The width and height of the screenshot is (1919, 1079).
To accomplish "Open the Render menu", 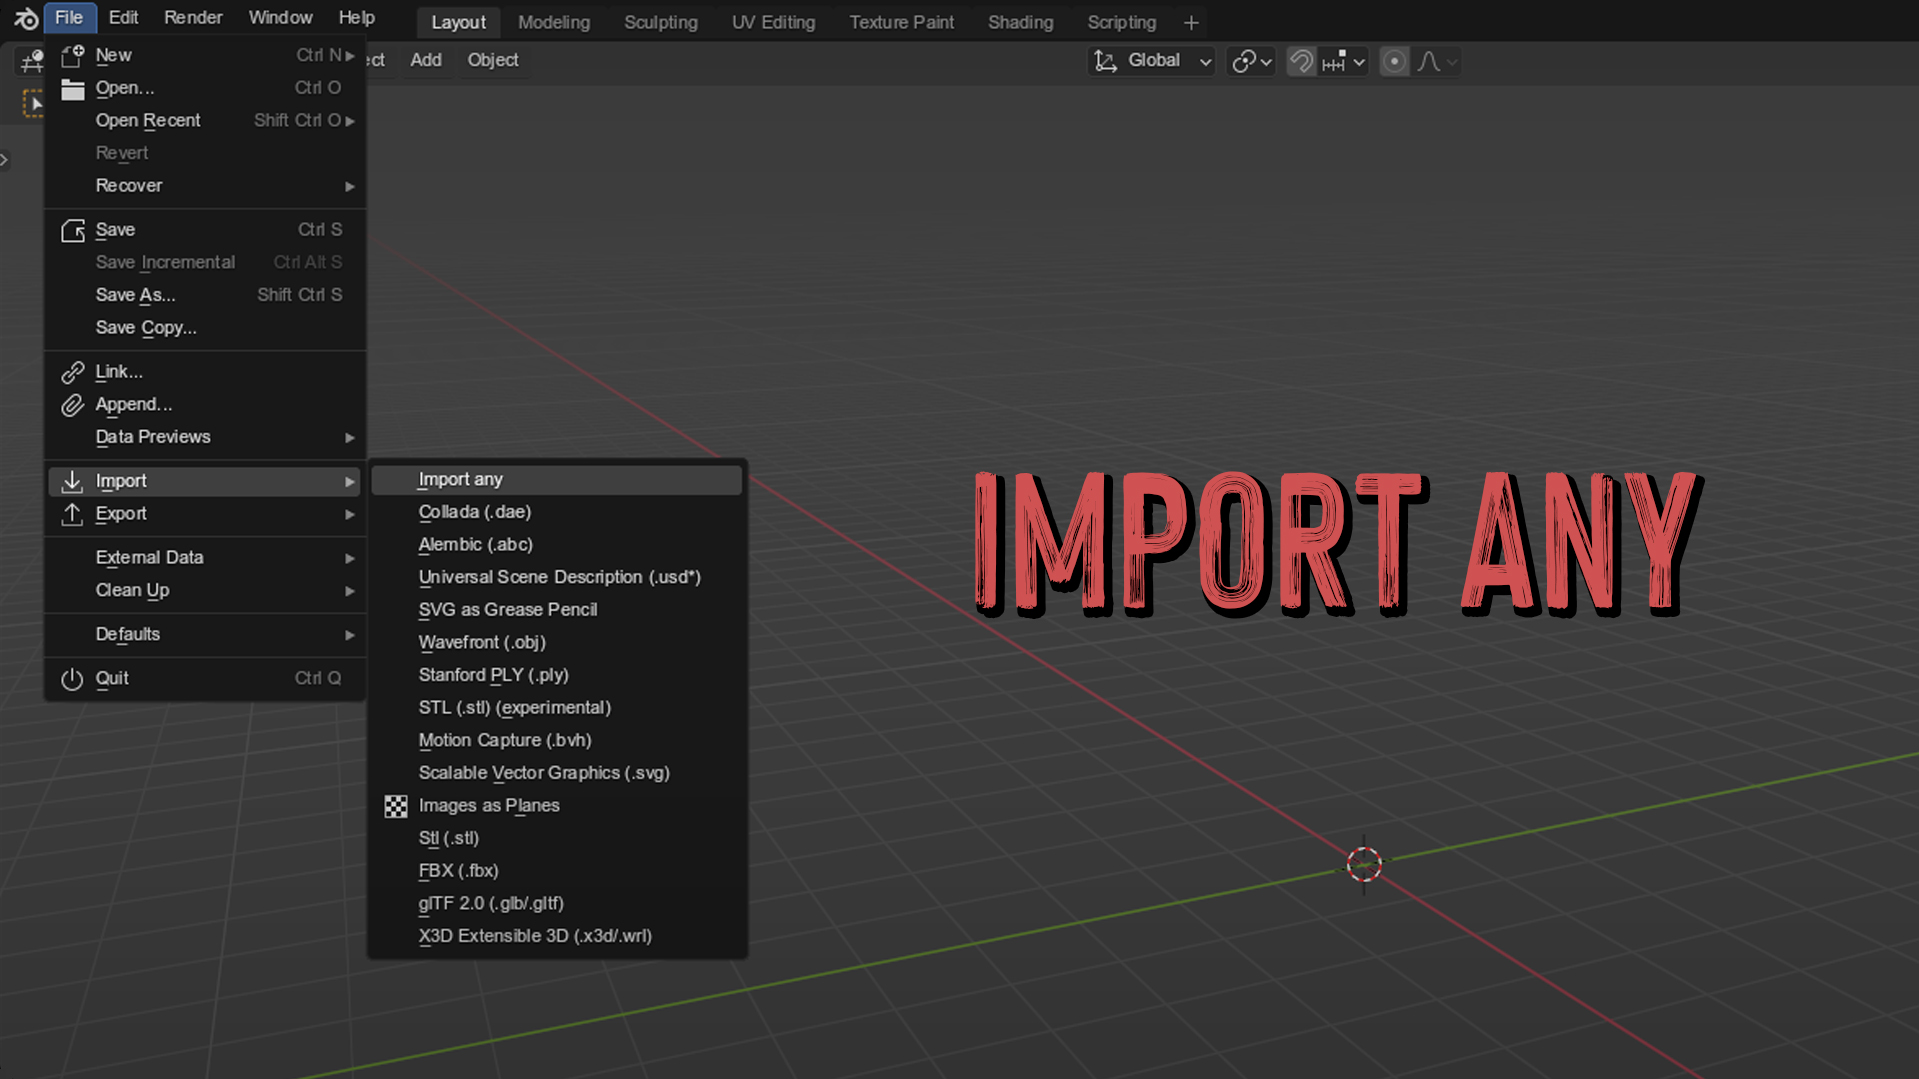I will pos(192,17).
